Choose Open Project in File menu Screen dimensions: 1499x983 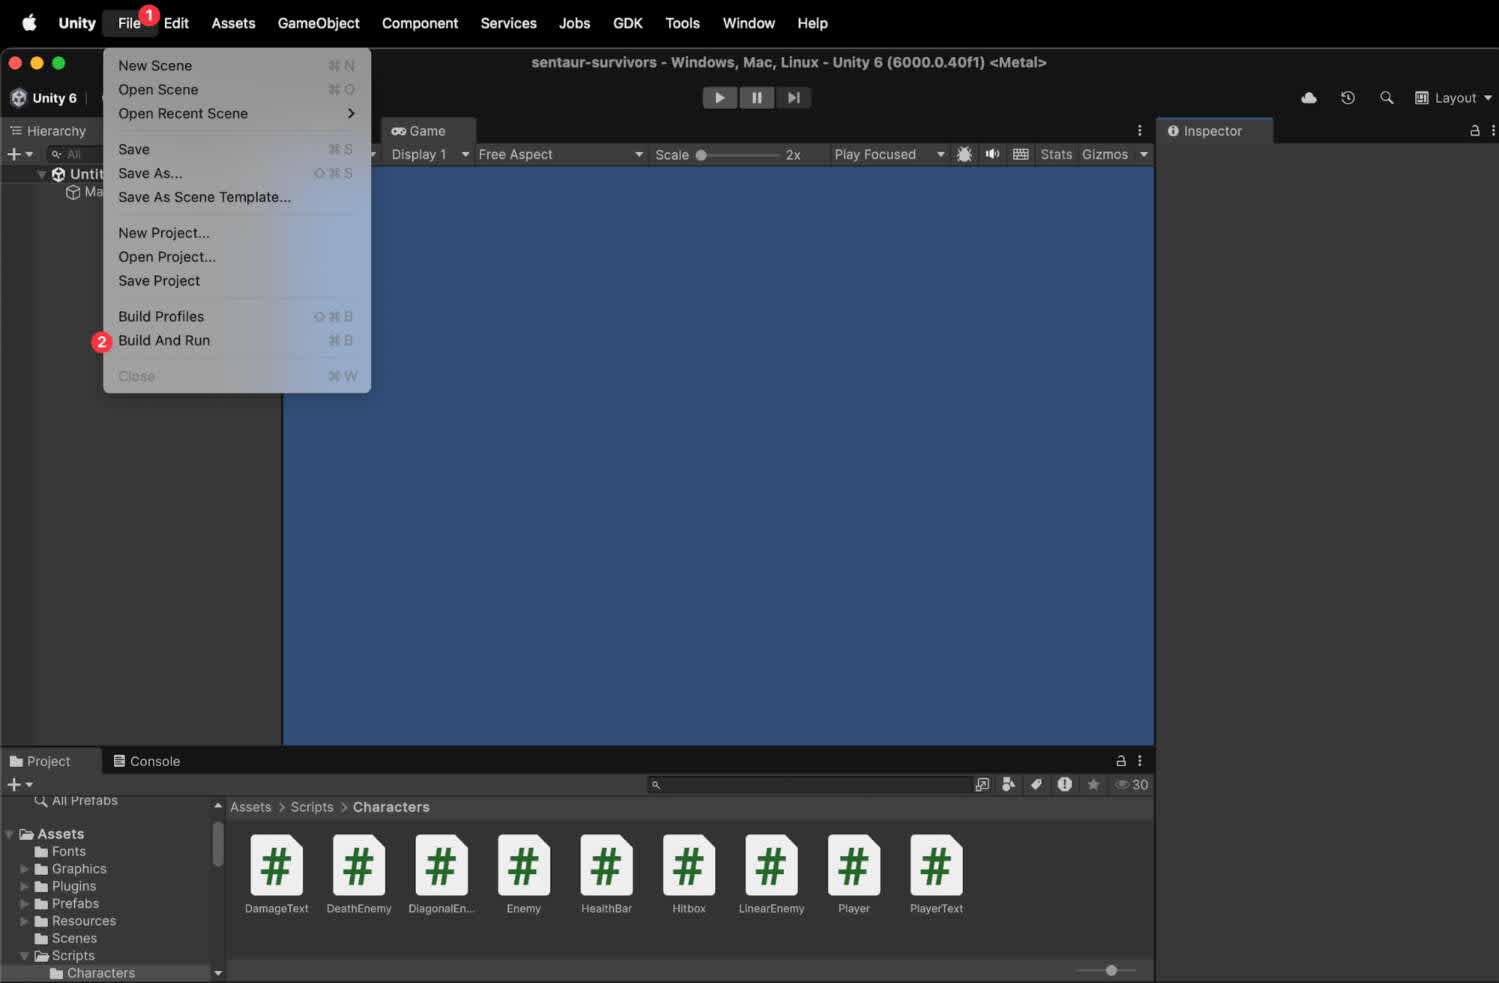[237, 257]
